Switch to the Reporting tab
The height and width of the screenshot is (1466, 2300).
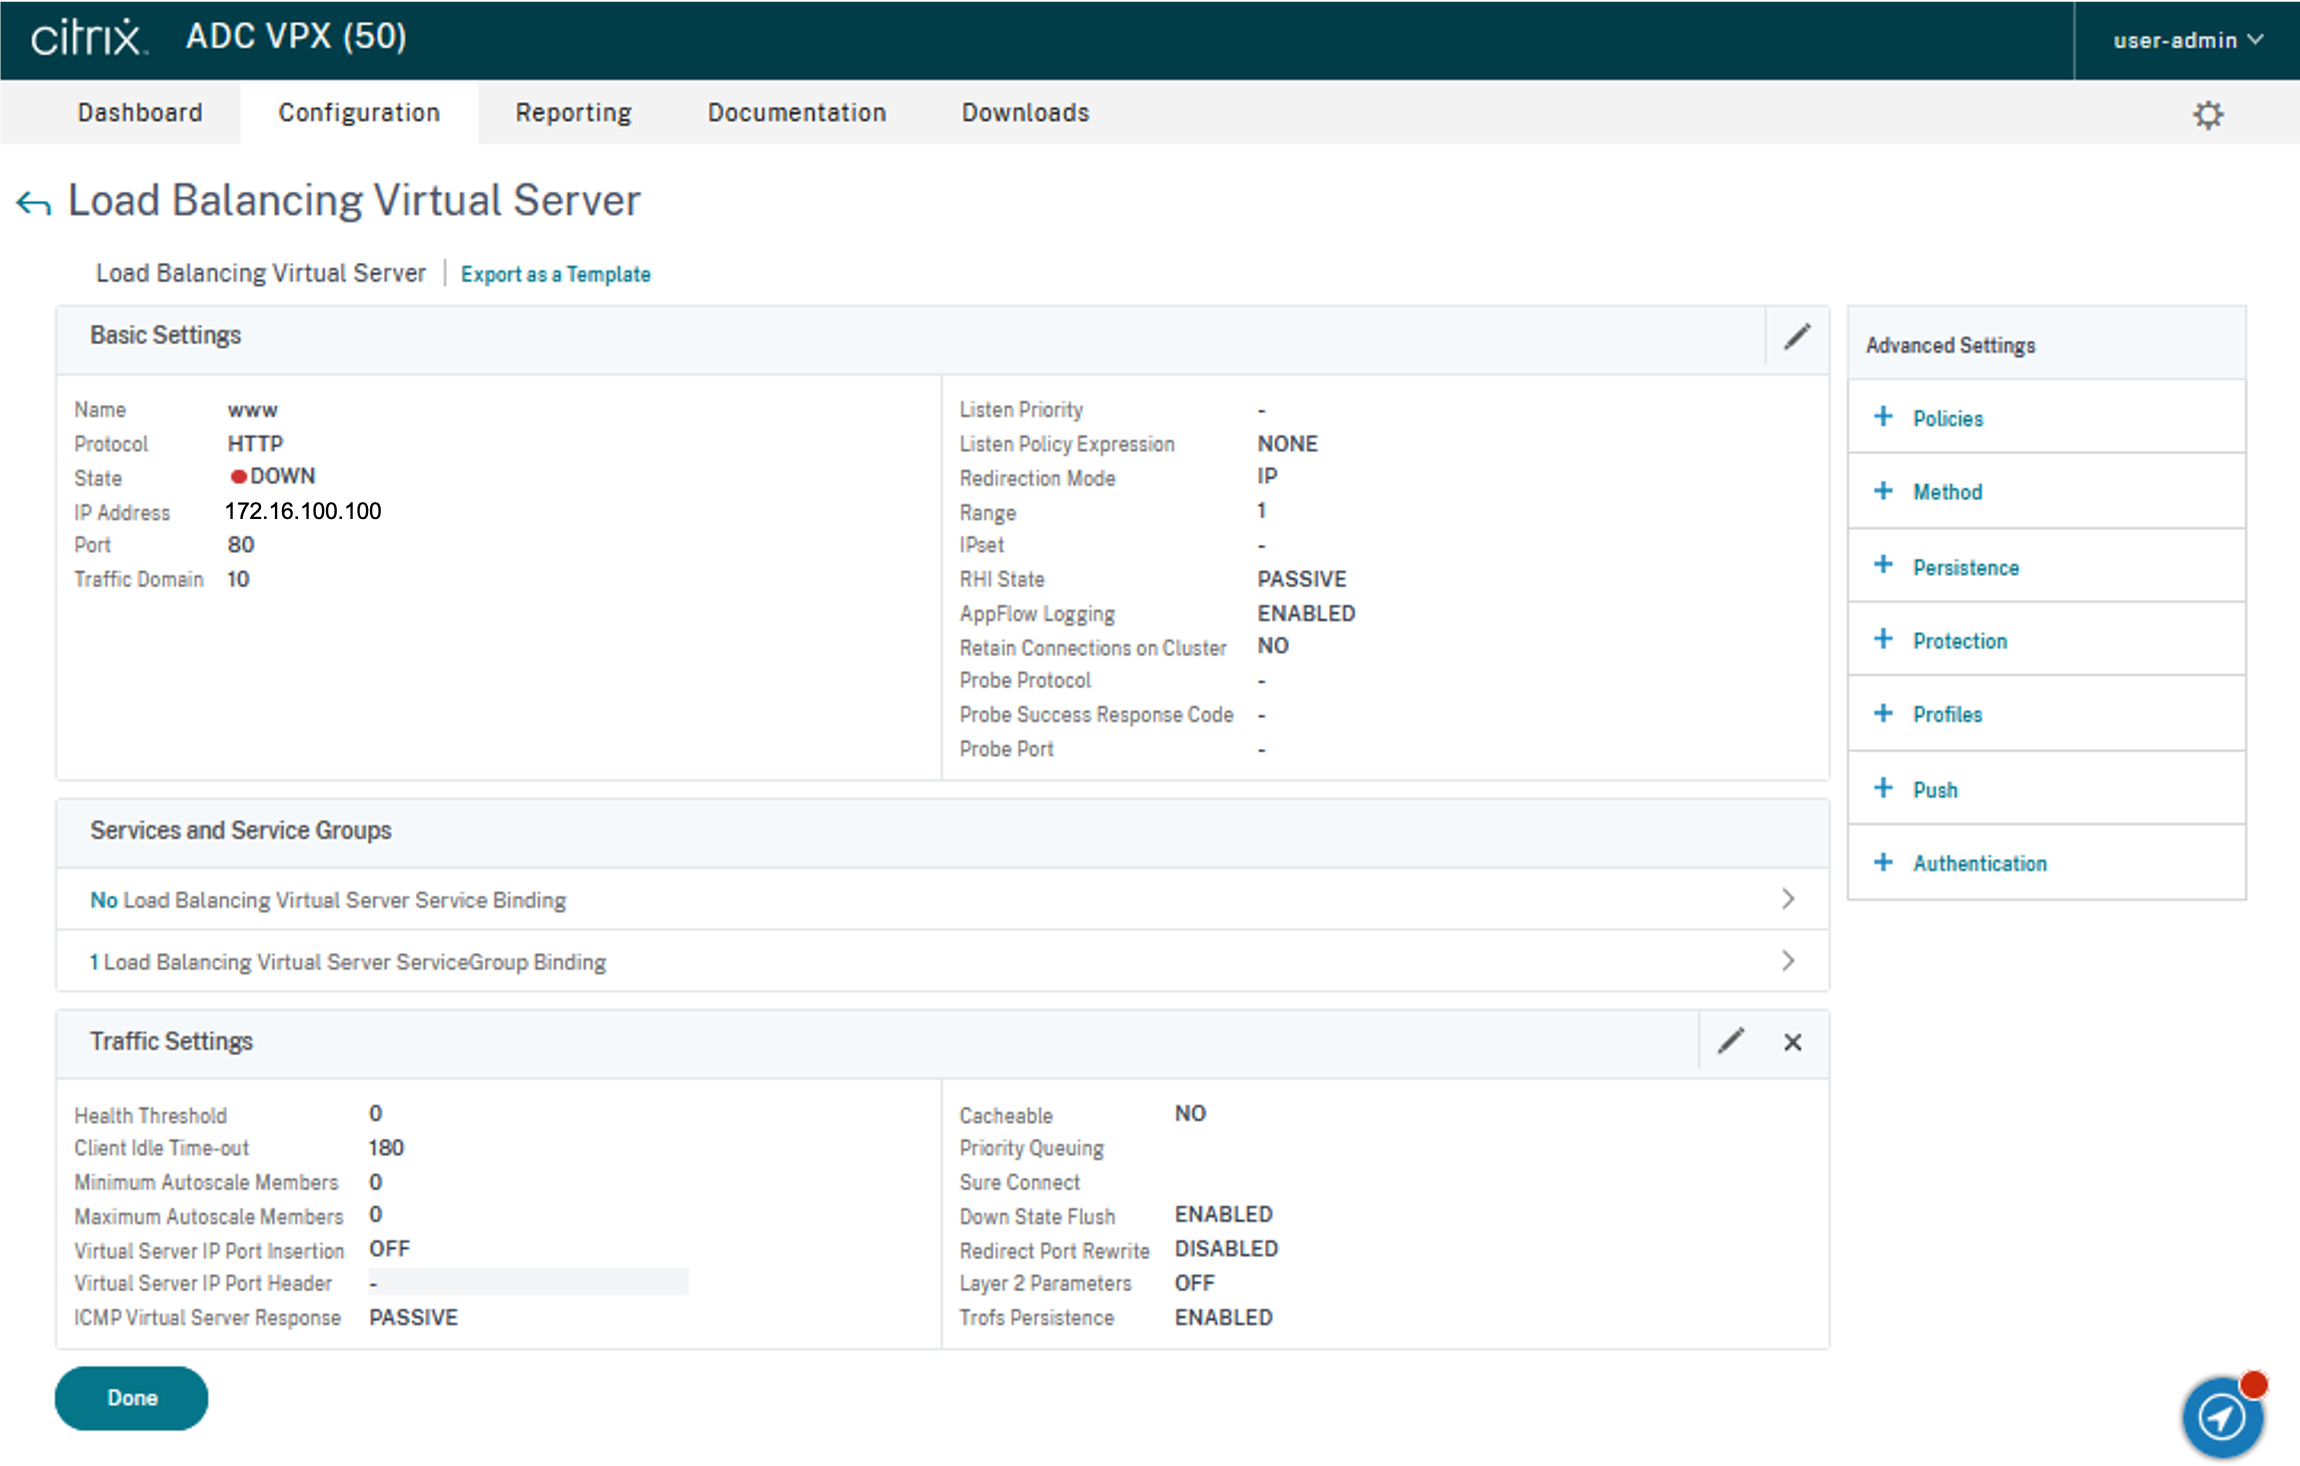[x=573, y=113]
